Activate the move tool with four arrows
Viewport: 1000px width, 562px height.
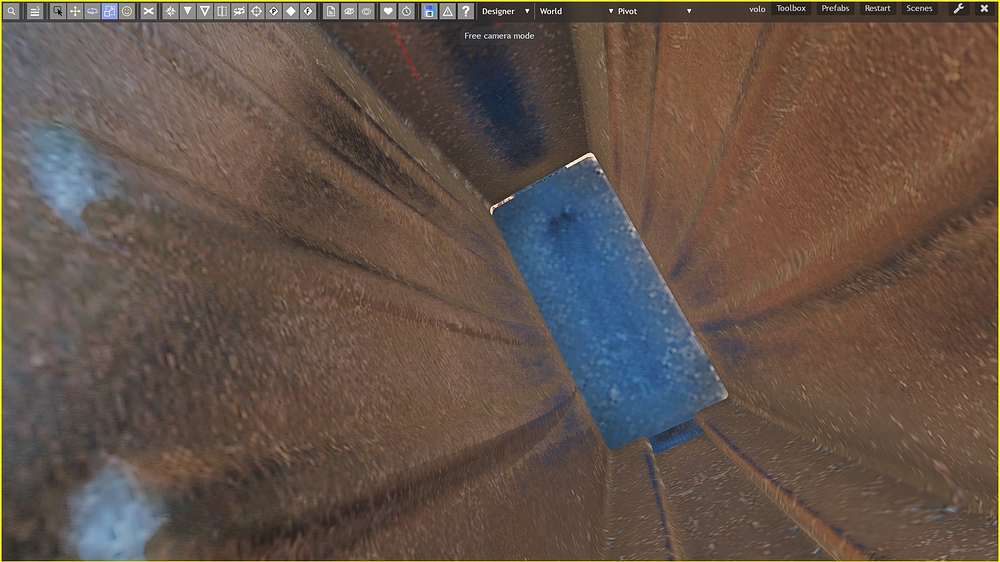pyautogui.click(x=75, y=11)
